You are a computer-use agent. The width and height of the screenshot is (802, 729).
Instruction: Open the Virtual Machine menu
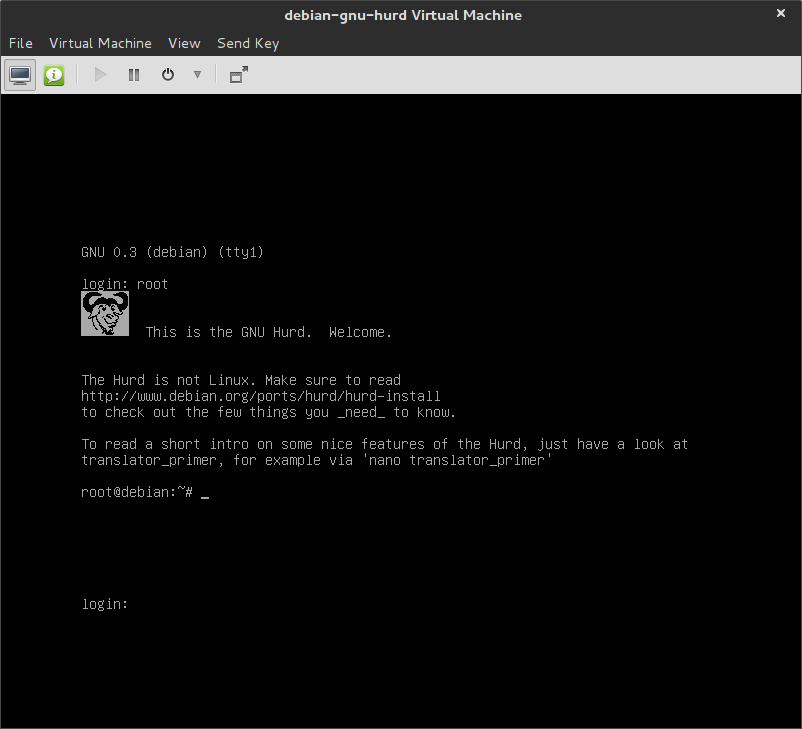point(100,43)
